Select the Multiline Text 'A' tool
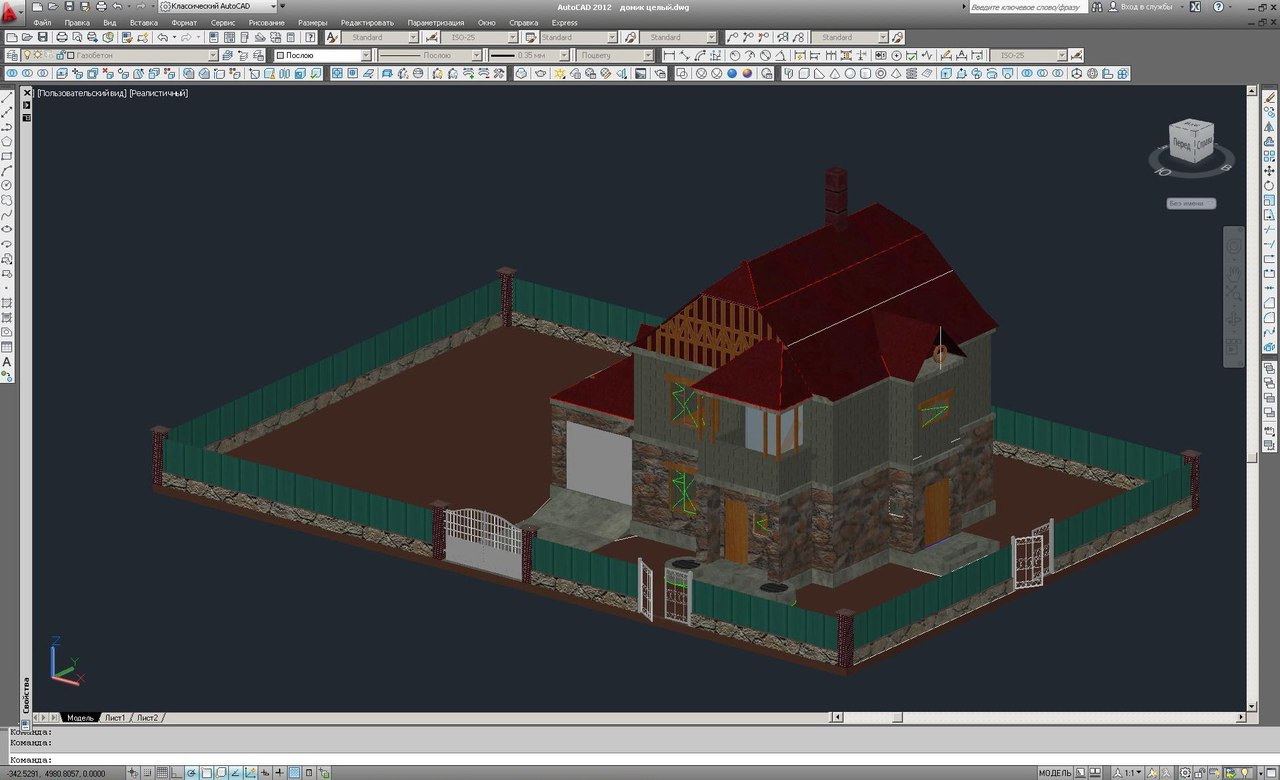This screenshot has width=1280, height=780. point(7,362)
